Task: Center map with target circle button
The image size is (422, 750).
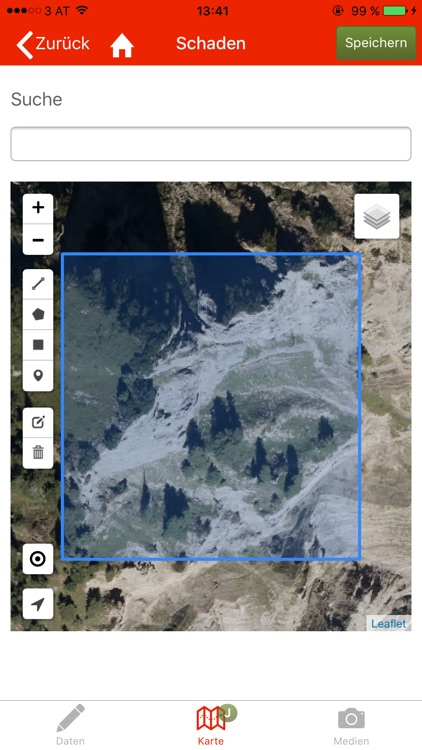Action: pos(38,559)
